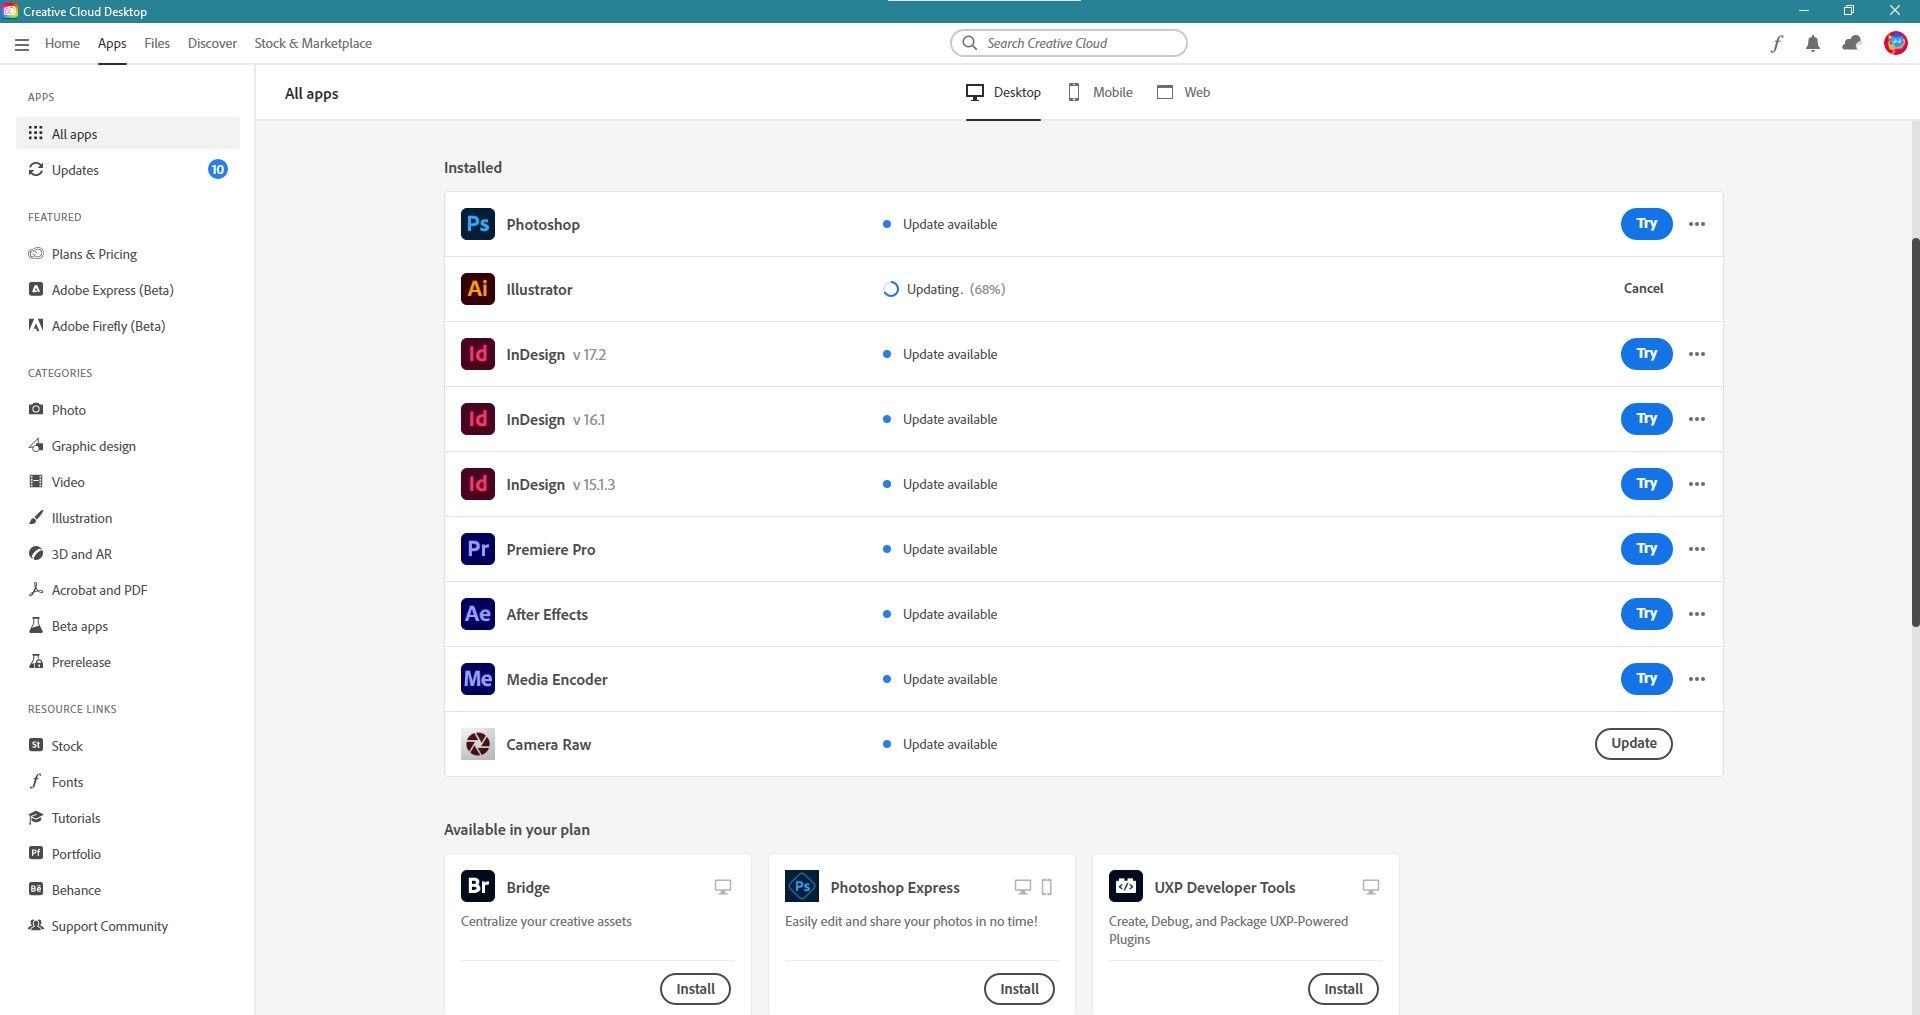Select the Desktop apps tab
The image size is (1920, 1015).
pos(1003,92)
